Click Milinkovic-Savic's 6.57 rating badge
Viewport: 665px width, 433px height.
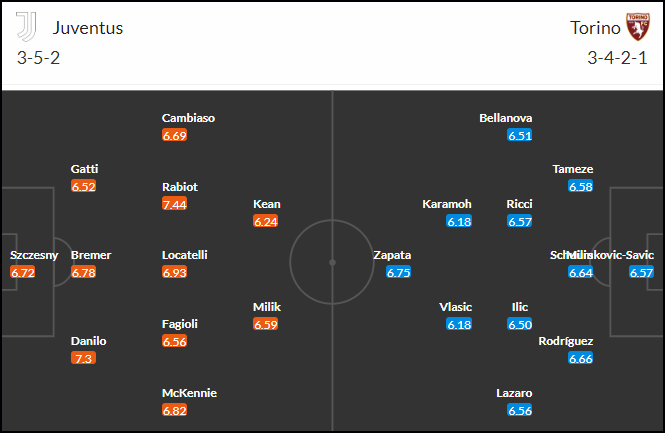coord(642,272)
